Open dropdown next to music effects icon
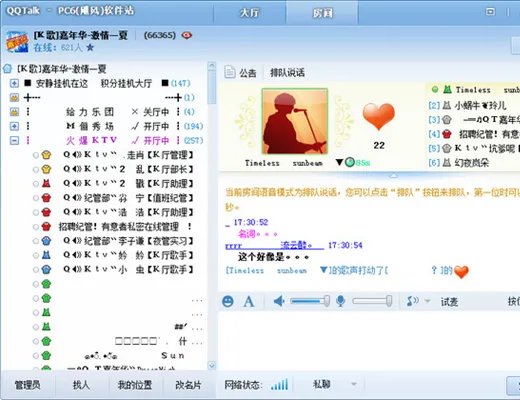This screenshot has width=520, height=400. pyautogui.click(x=427, y=301)
